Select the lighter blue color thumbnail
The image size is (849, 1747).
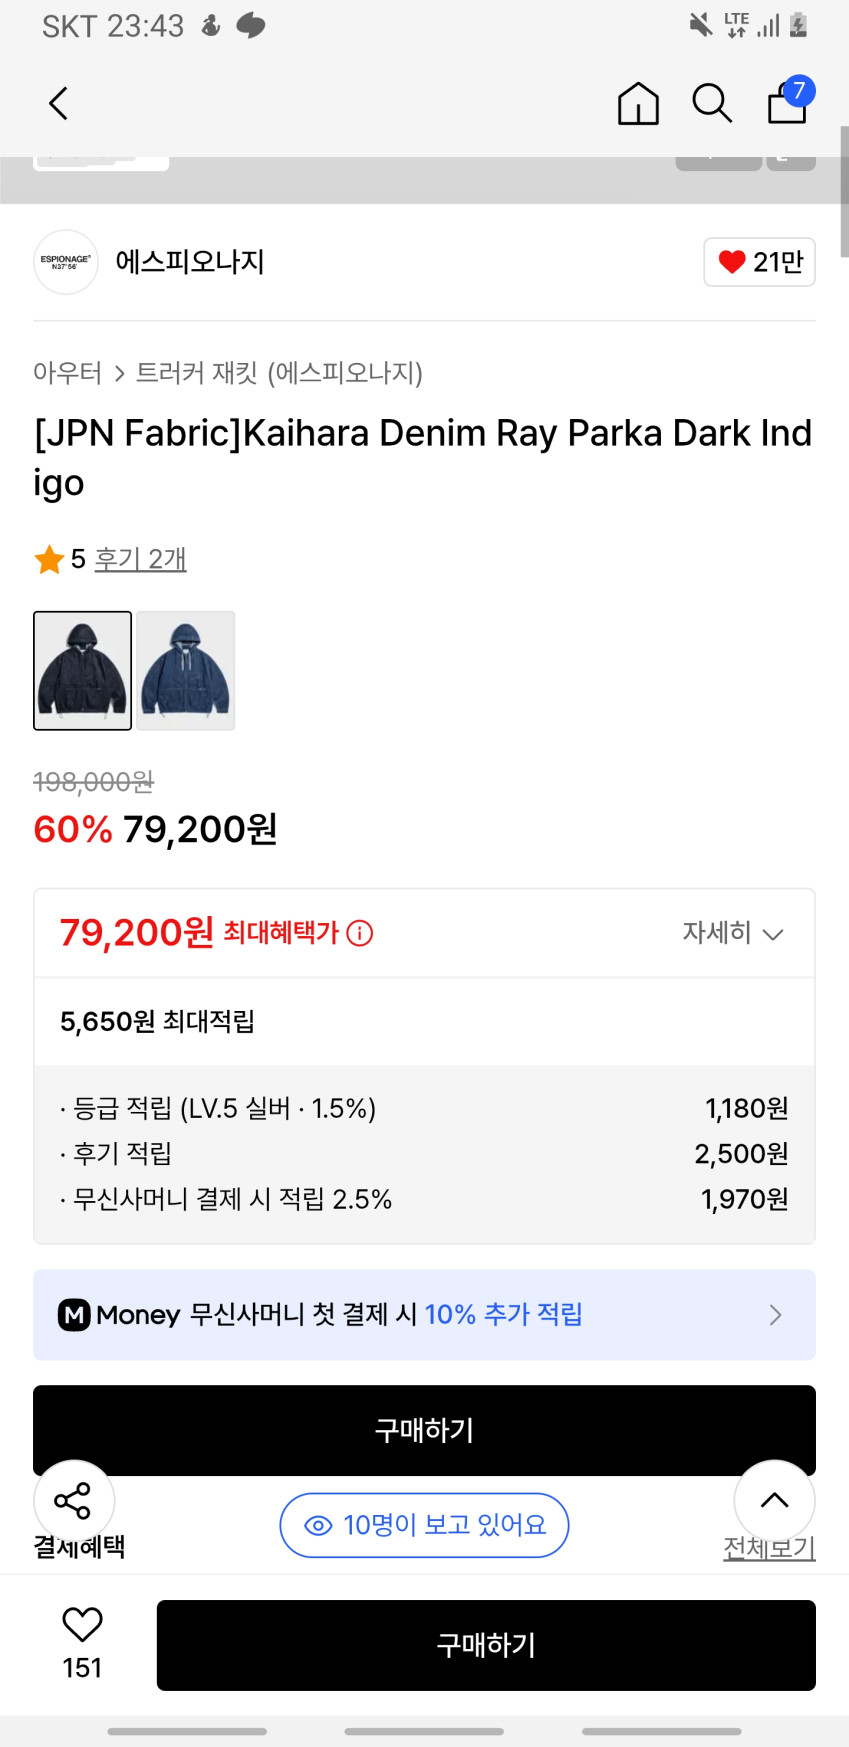(186, 670)
